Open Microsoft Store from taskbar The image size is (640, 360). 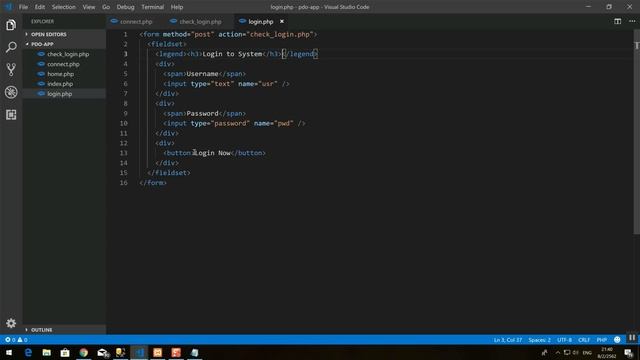(65, 353)
